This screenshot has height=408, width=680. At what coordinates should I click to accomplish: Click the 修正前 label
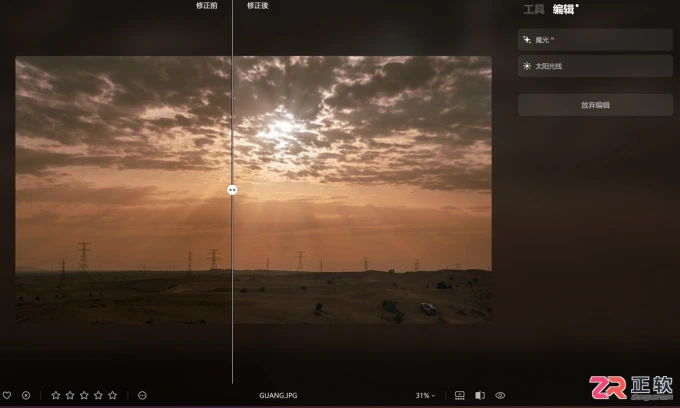click(x=206, y=6)
